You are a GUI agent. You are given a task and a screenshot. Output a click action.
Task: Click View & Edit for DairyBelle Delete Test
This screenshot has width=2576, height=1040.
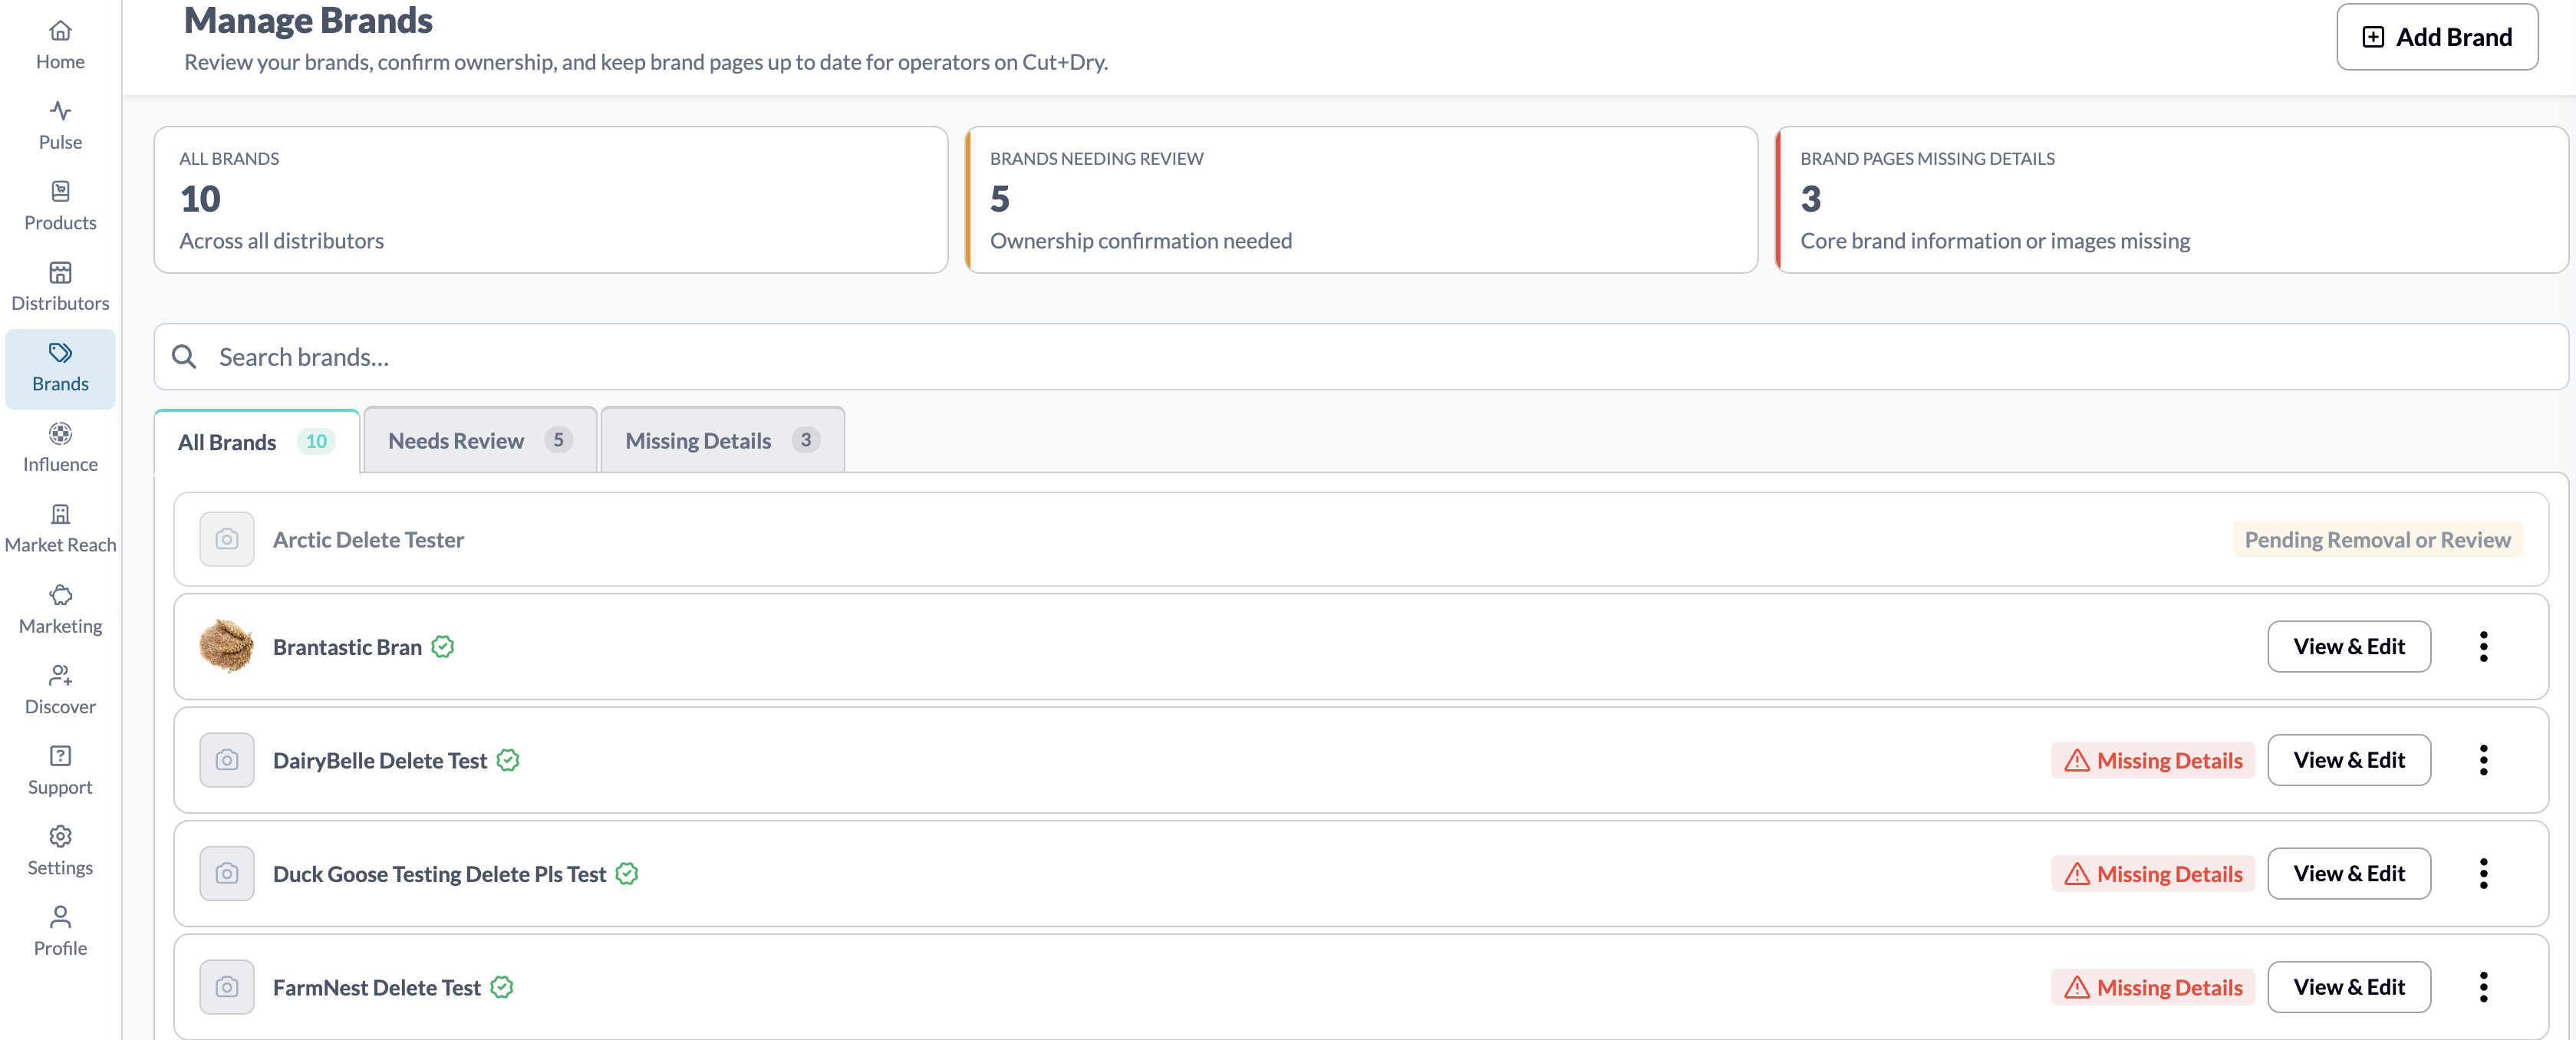pyautogui.click(x=2349, y=760)
